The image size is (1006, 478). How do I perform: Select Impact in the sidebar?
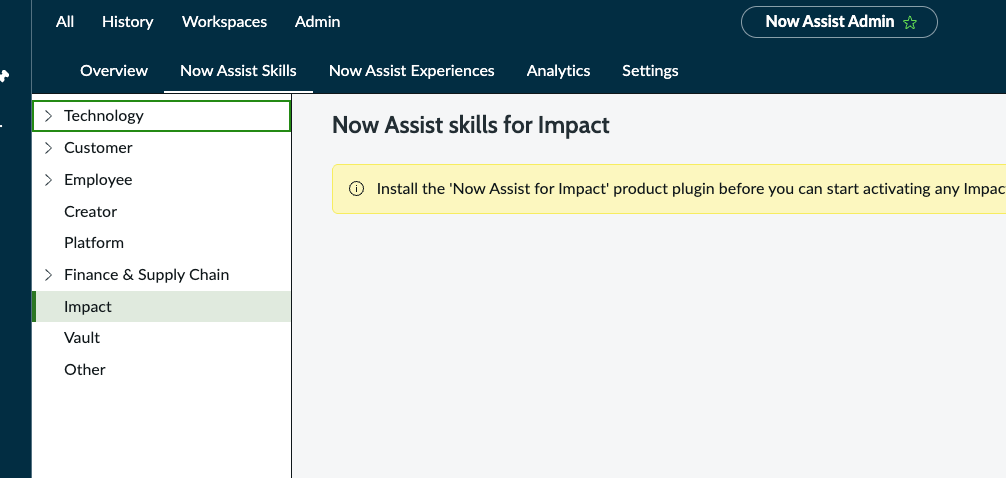(x=162, y=306)
